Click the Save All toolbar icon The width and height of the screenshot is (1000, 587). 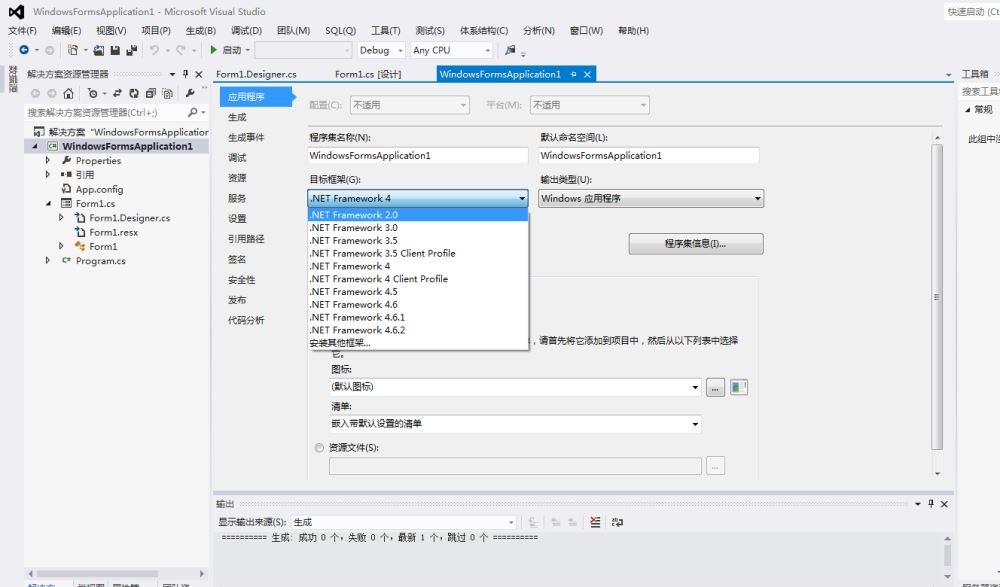tap(131, 50)
